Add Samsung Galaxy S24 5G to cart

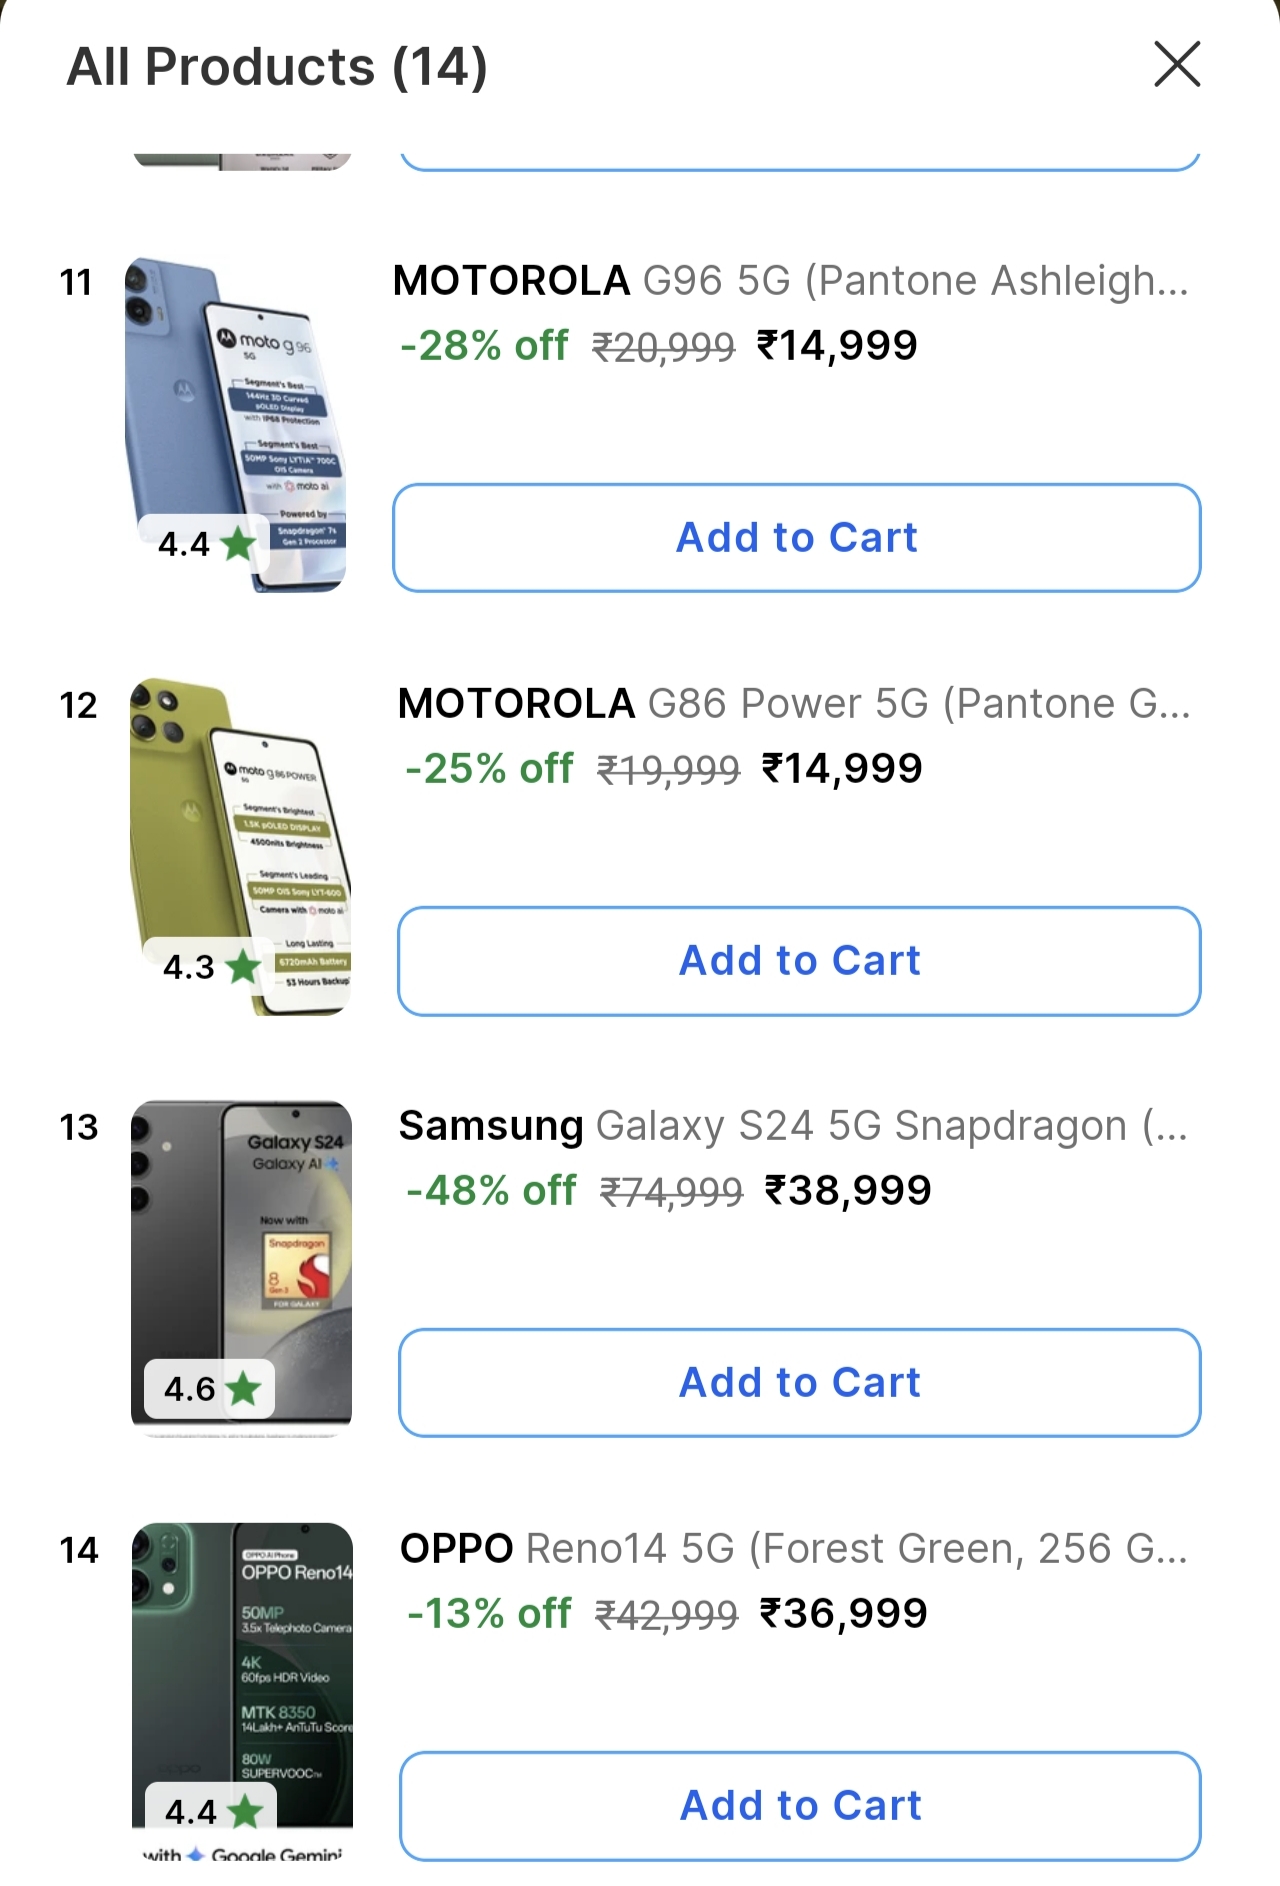click(x=799, y=1383)
